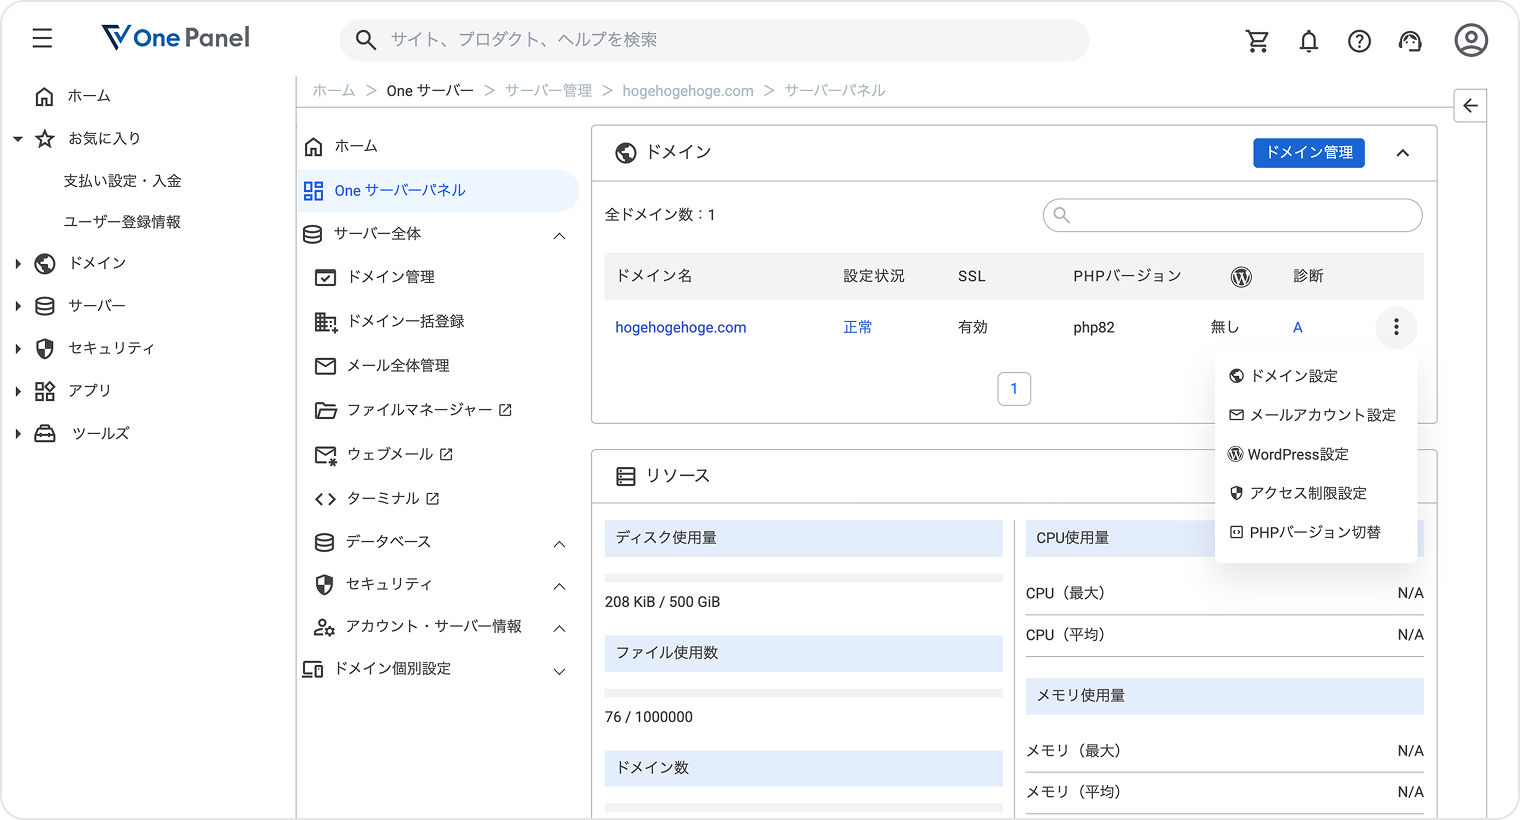Open the user account profile icon

pos(1470,40)
